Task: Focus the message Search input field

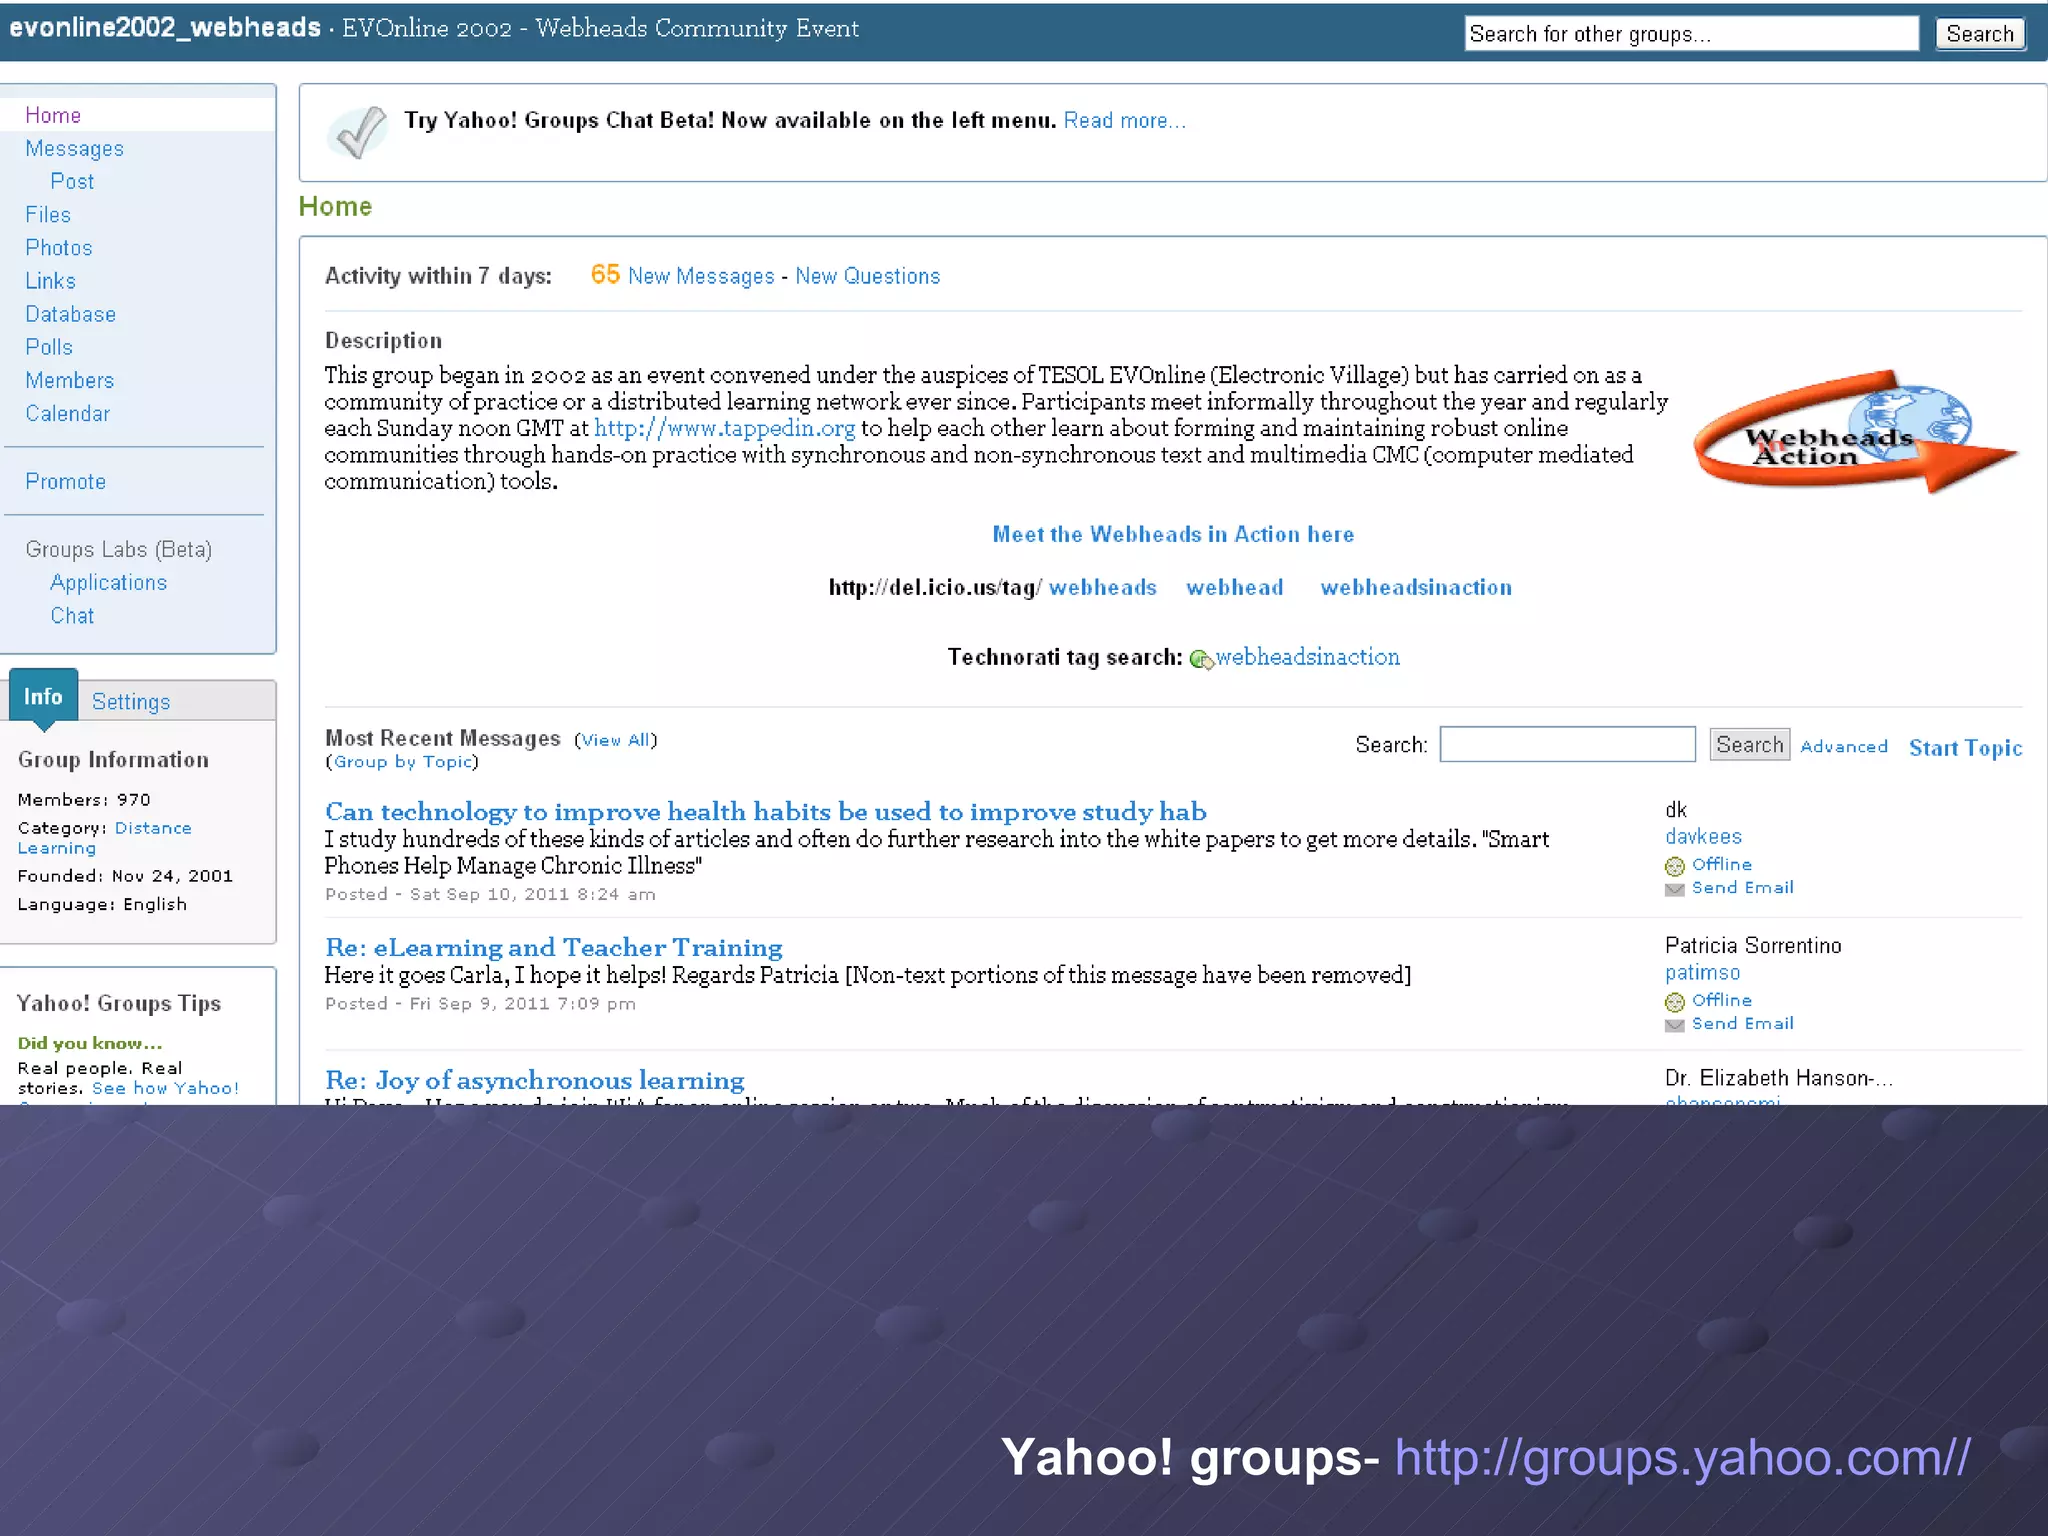Action: (x=1567, y=744)
